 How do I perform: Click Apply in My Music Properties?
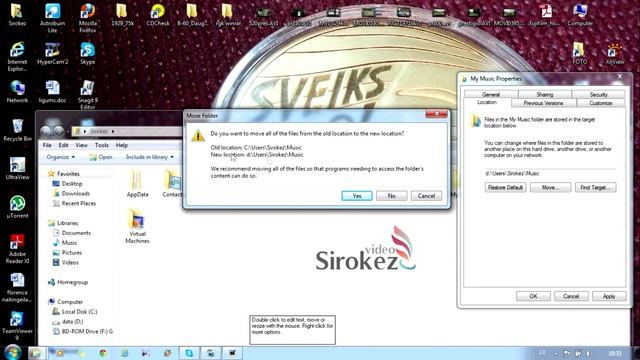(x=609, y=296)
